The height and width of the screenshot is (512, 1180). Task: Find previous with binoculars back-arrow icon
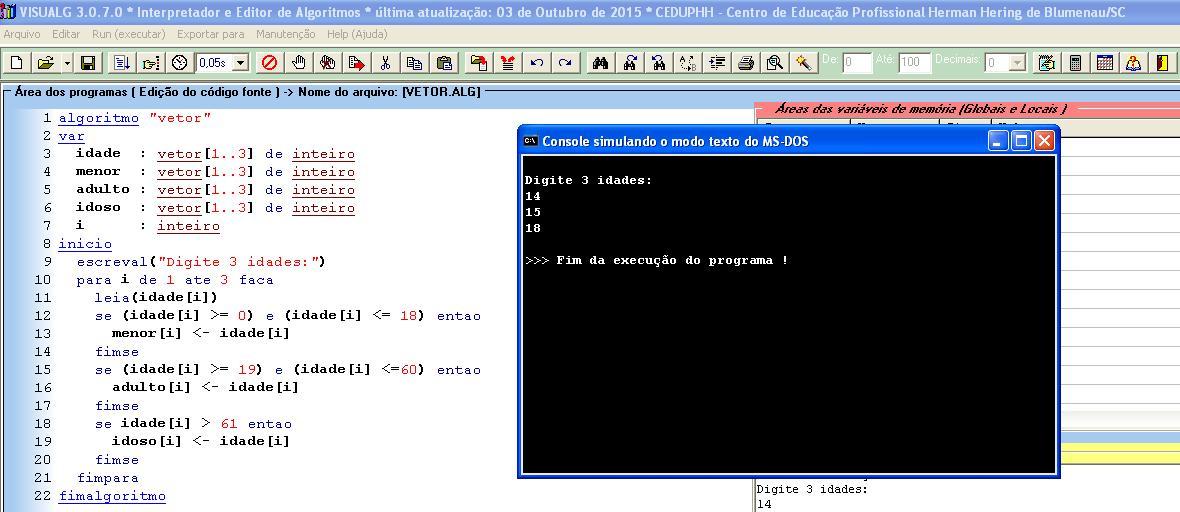tap(658, 63)
